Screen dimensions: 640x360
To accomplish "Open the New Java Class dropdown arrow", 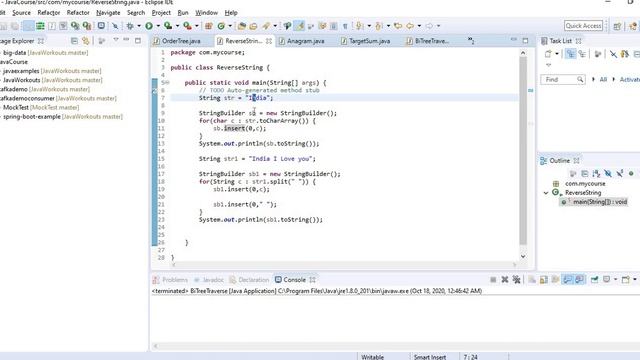I will [230, 26].
